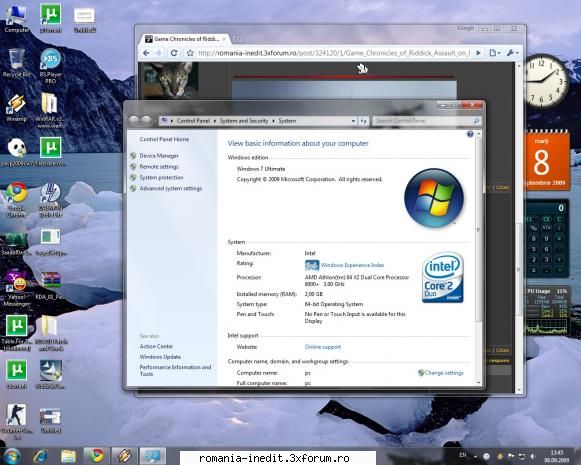Open the panda icon on the desktop
The height and width of the screenshot is (465, 581).
point(16,152)
